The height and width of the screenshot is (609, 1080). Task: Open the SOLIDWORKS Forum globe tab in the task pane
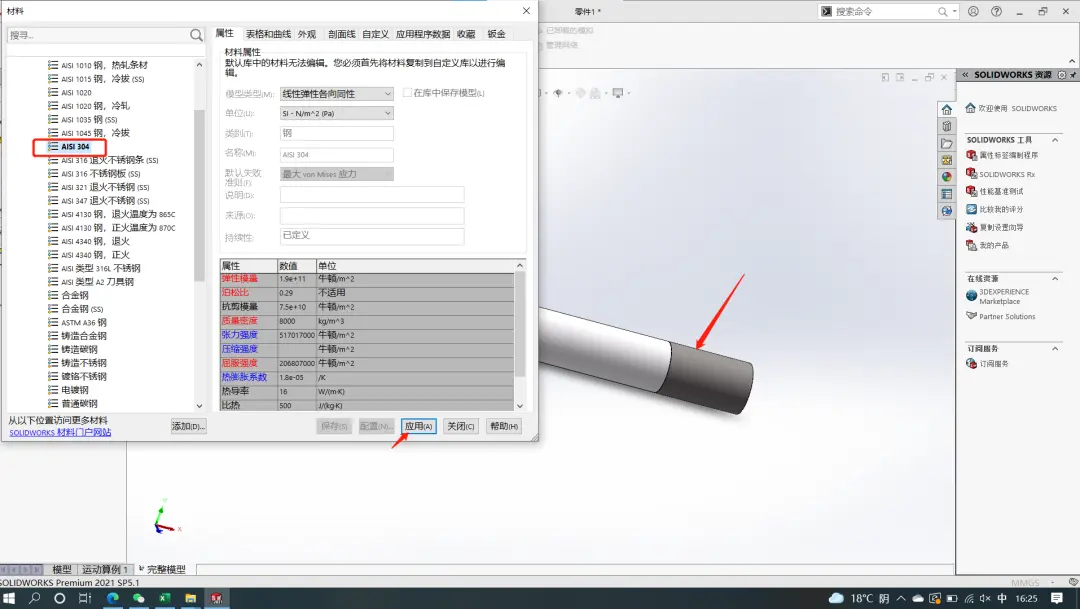(x=947, y=211)
